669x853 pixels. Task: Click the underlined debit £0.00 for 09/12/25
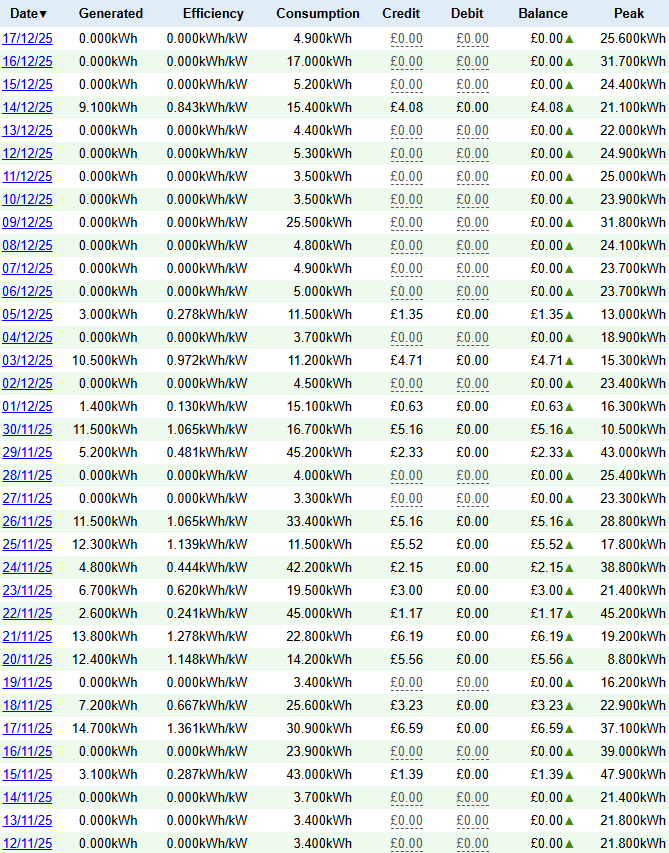(x=472, y=223)
